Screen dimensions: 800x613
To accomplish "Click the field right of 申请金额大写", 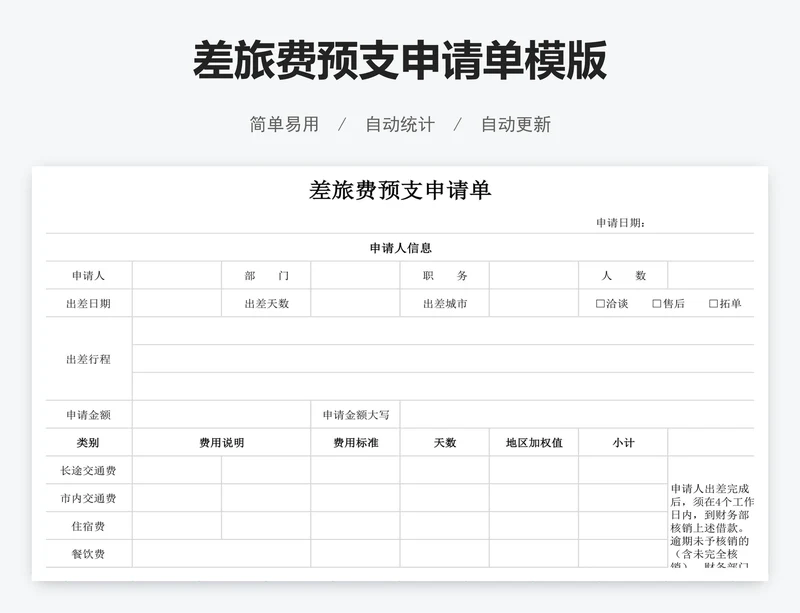I will pyautogui.click(x=576, y=415).
